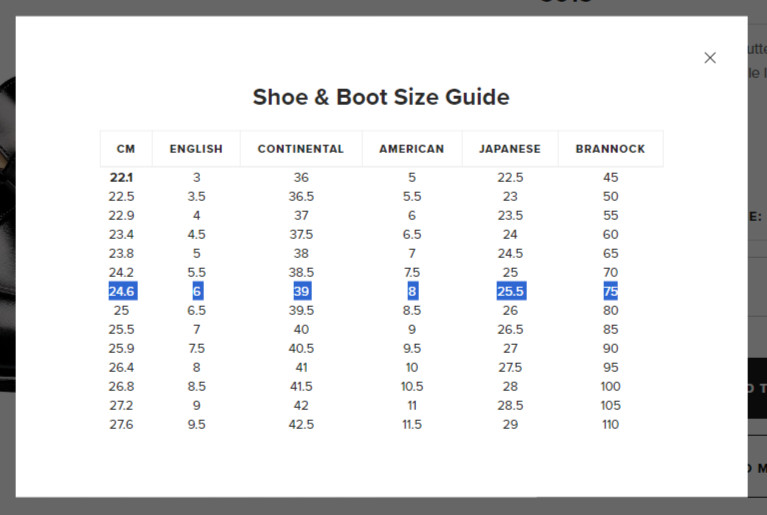Click the Japanese size 29 cell
Image resolution: width=767 pixels, height=515 pixels.
pos(510,424)
